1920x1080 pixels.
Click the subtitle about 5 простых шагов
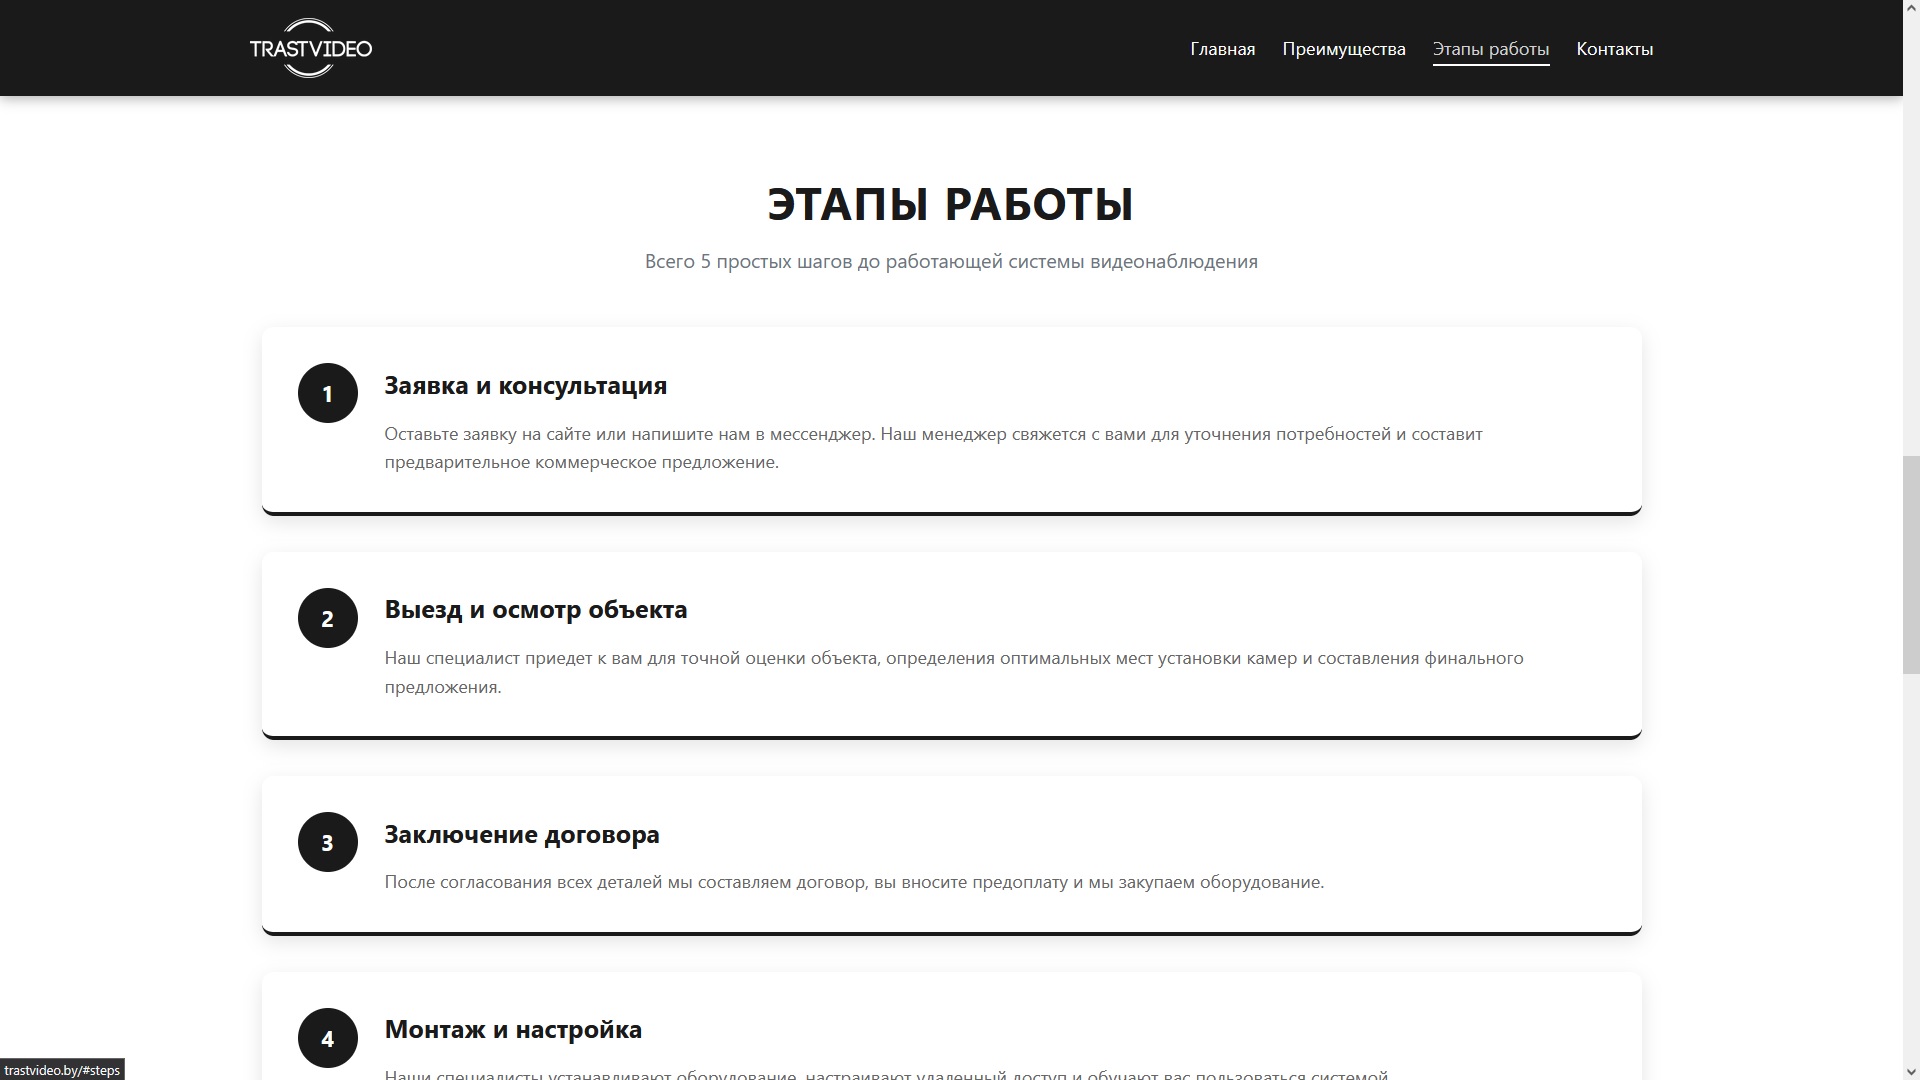[950, 262]
